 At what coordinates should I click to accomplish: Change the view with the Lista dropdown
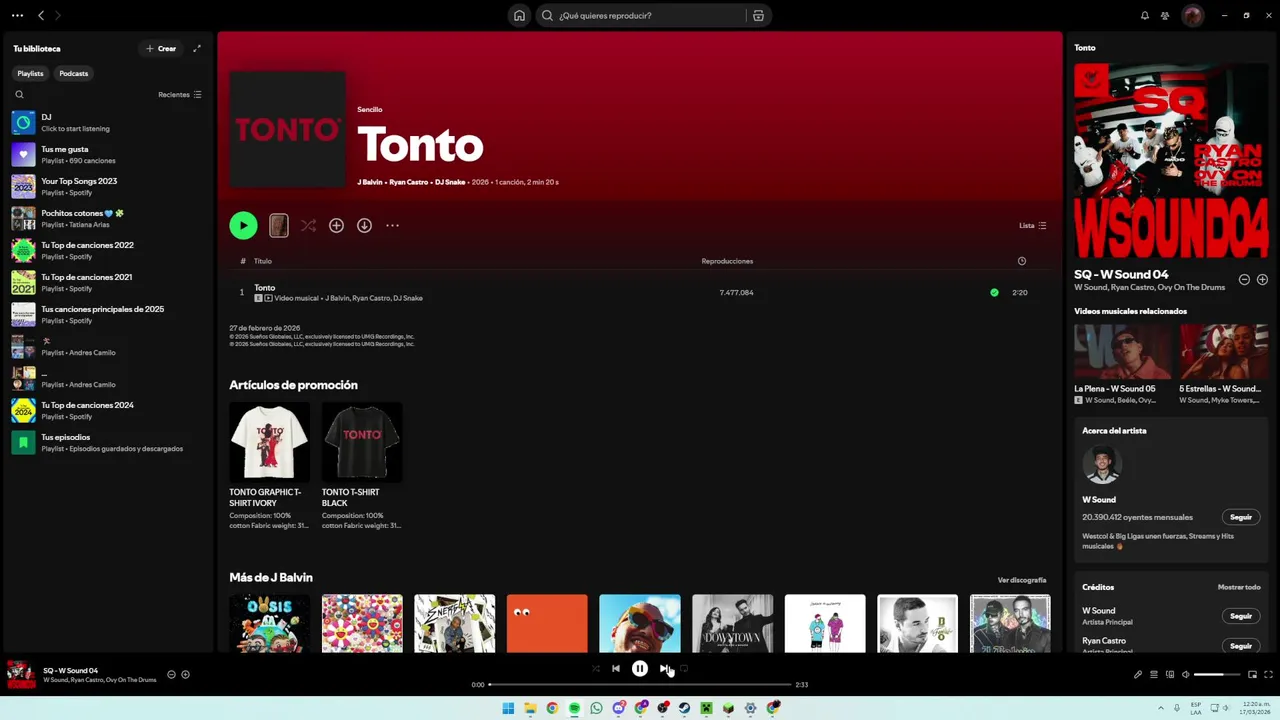[x=1032, y=225]
